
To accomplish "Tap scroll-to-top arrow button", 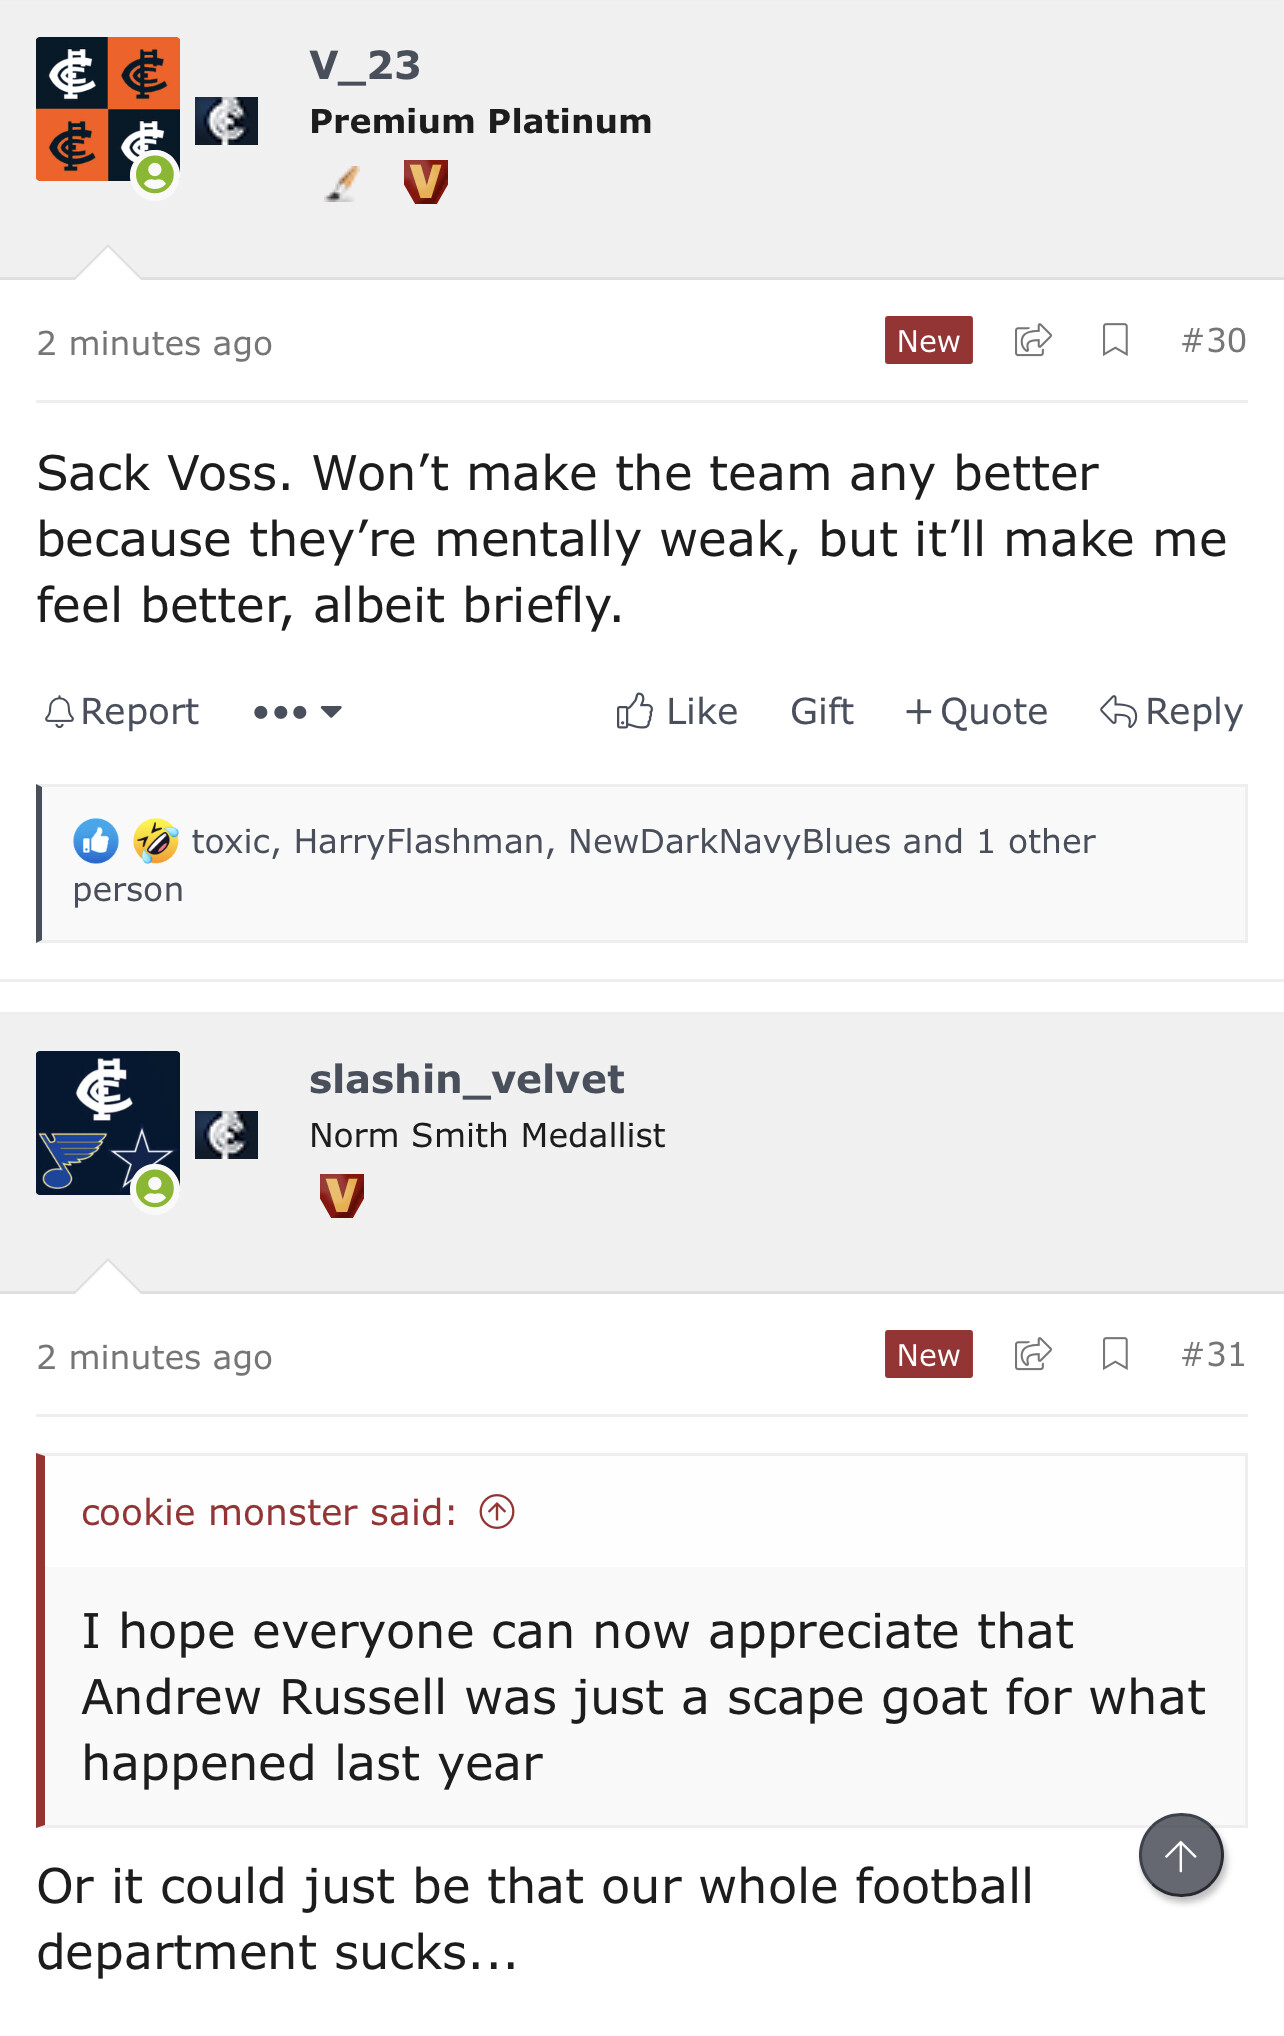I will pyautogui.click(x=1180, y=1855).
